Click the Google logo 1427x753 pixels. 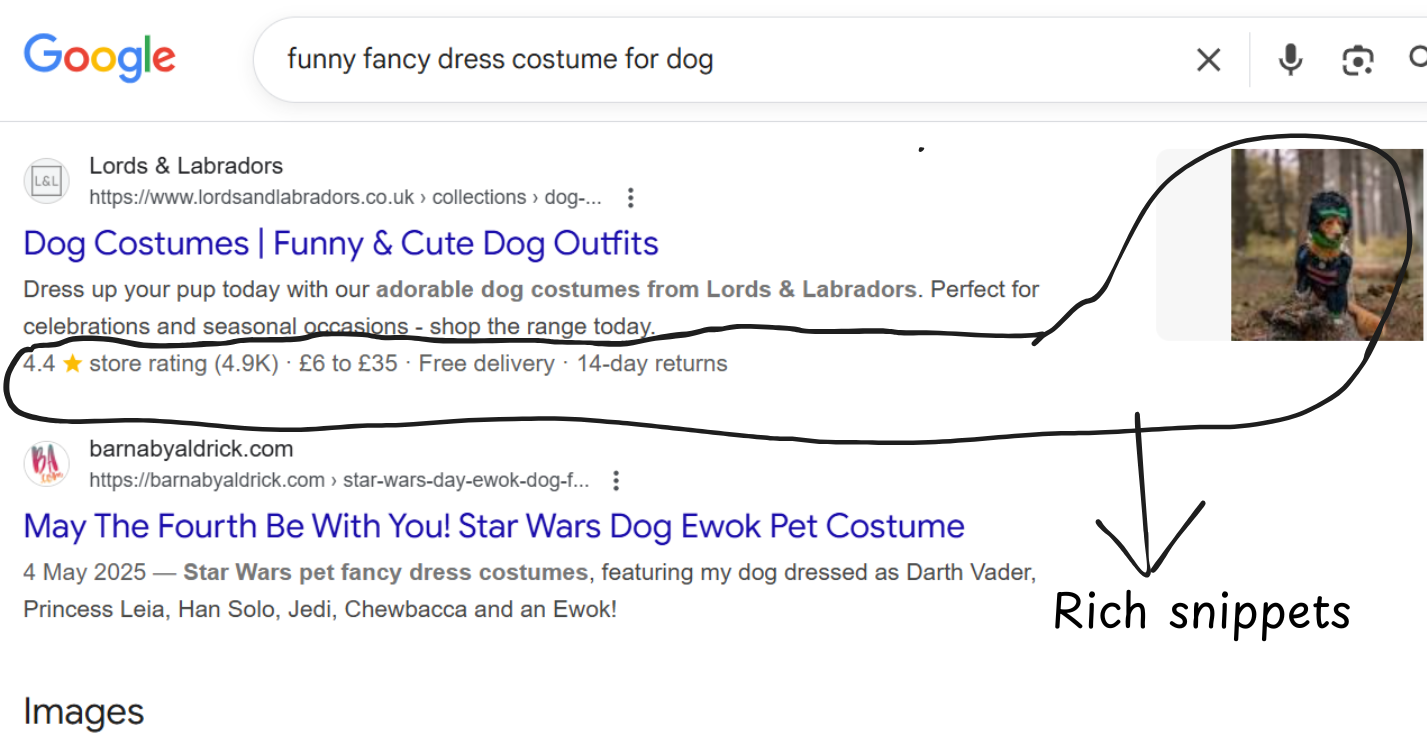100,58
